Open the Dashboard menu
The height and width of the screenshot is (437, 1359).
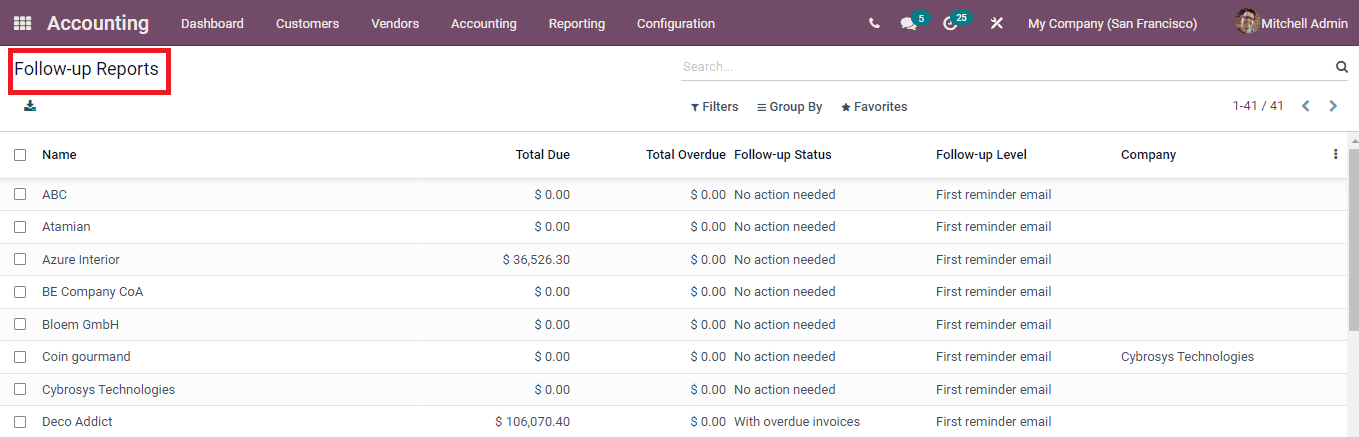(212, 23)
